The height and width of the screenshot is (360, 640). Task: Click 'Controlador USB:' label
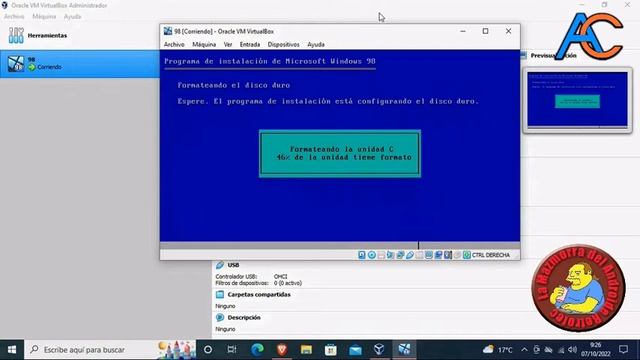[x=236, y=277]
